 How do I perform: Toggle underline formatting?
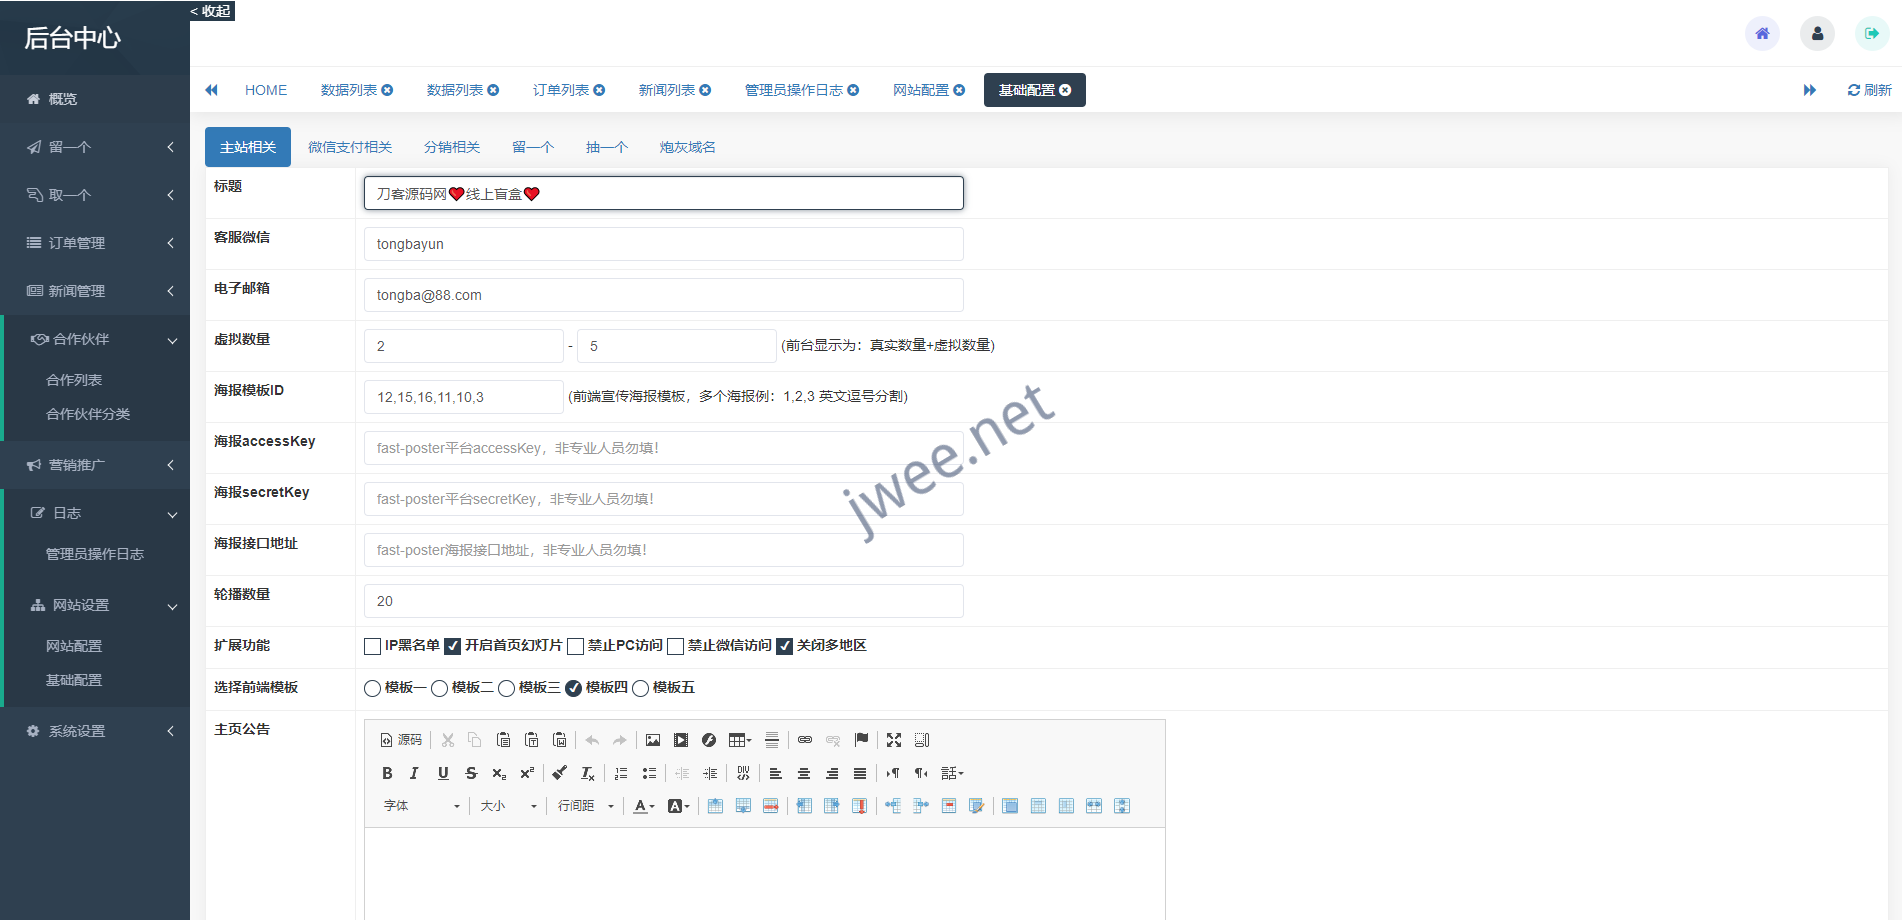443,773
